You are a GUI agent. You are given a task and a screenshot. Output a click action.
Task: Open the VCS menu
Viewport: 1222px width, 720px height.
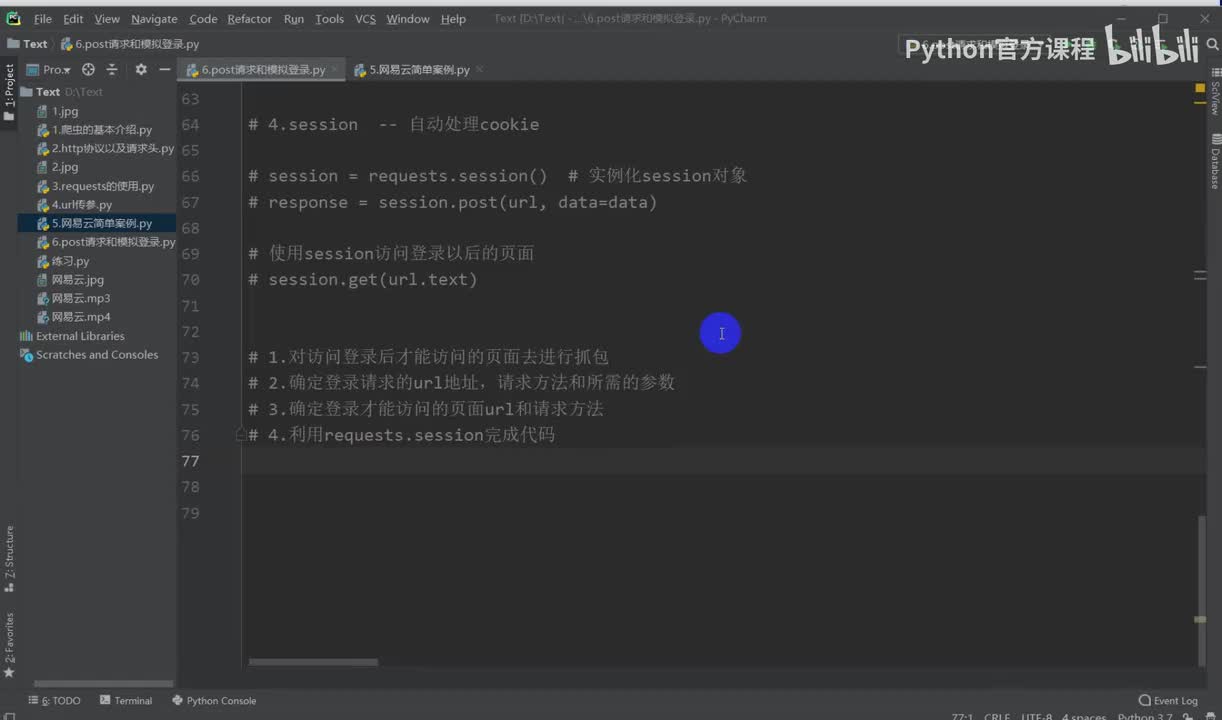point(365,19)
